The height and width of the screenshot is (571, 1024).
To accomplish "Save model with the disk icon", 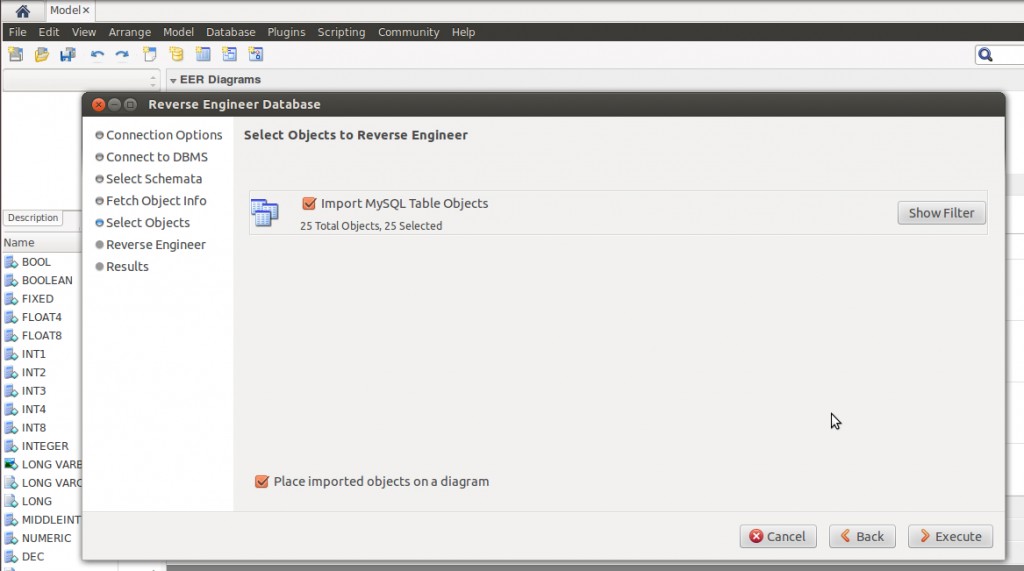I will 68,54.
